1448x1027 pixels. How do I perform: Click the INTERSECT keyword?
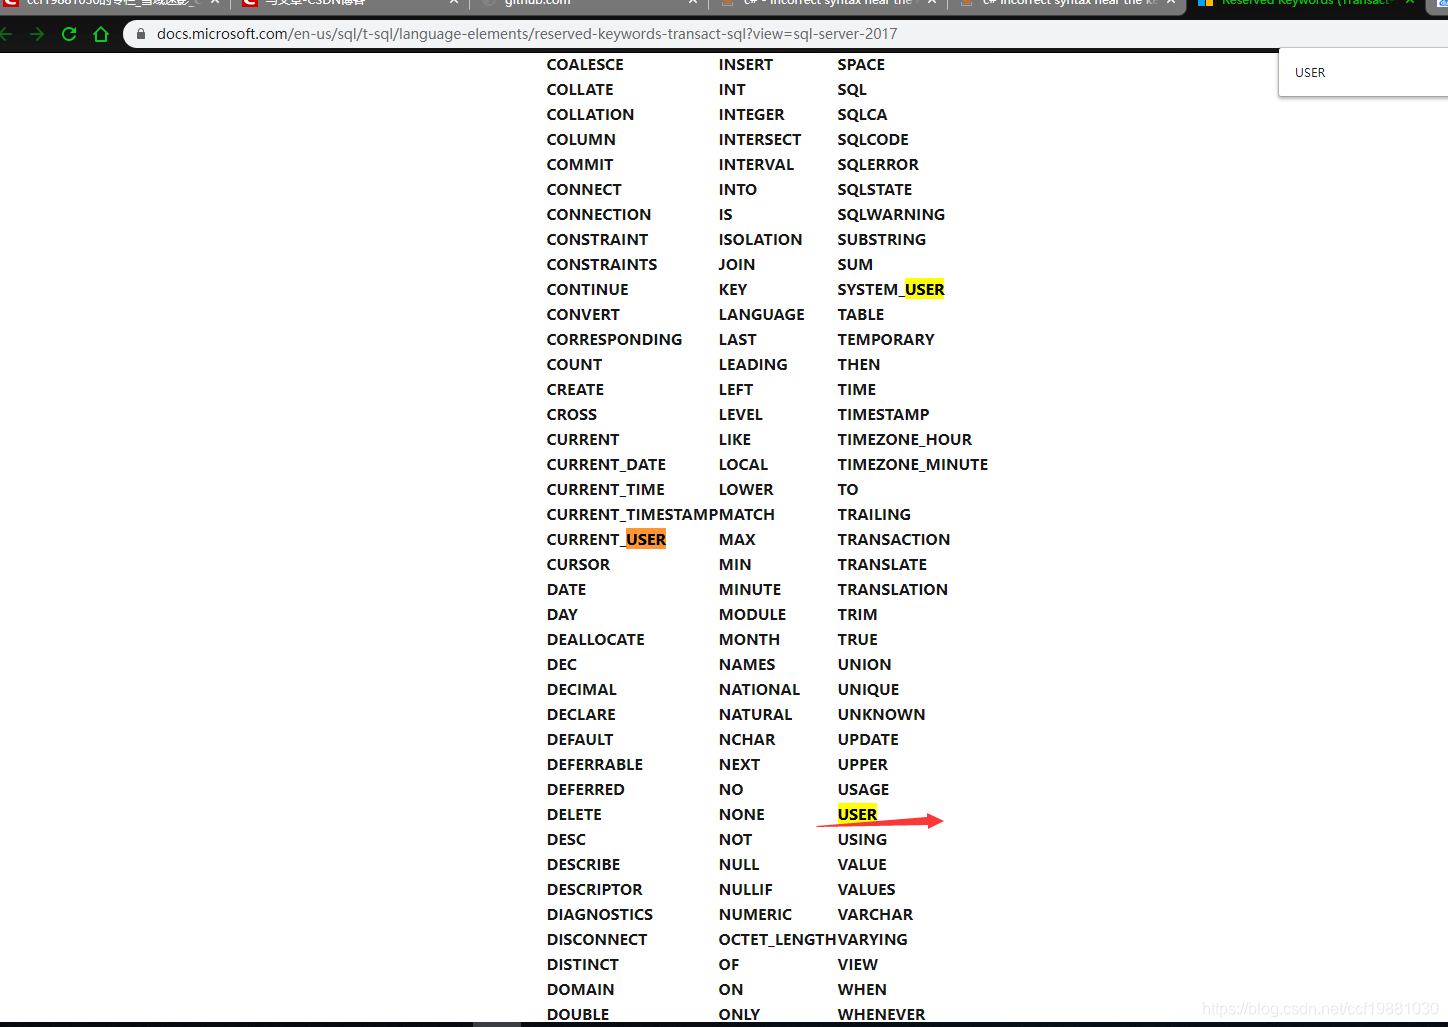(760, 140)
